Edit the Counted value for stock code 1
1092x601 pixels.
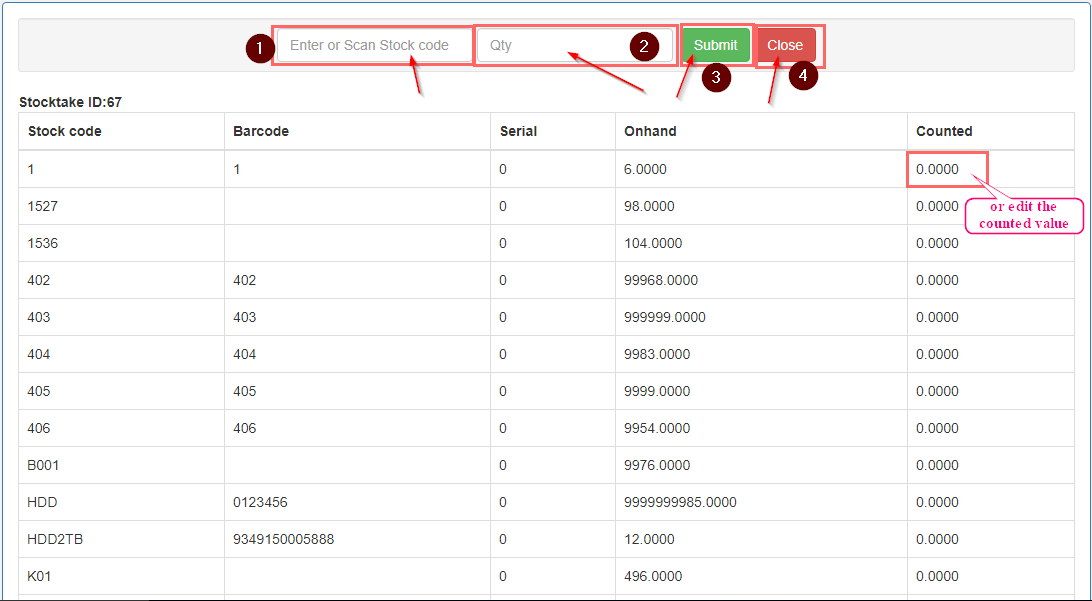[938, 170]
